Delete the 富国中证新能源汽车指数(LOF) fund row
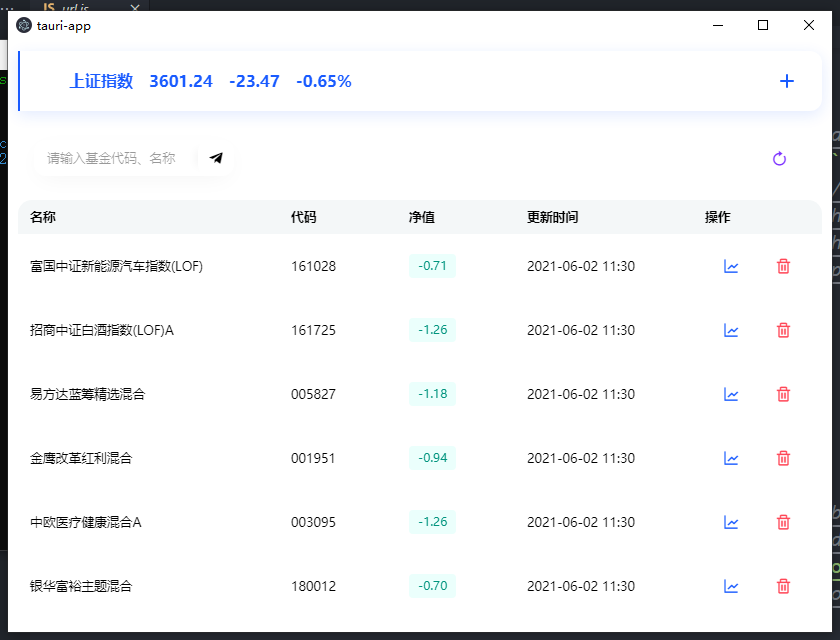This screenshot has height=640, width=840. point(783,266)
